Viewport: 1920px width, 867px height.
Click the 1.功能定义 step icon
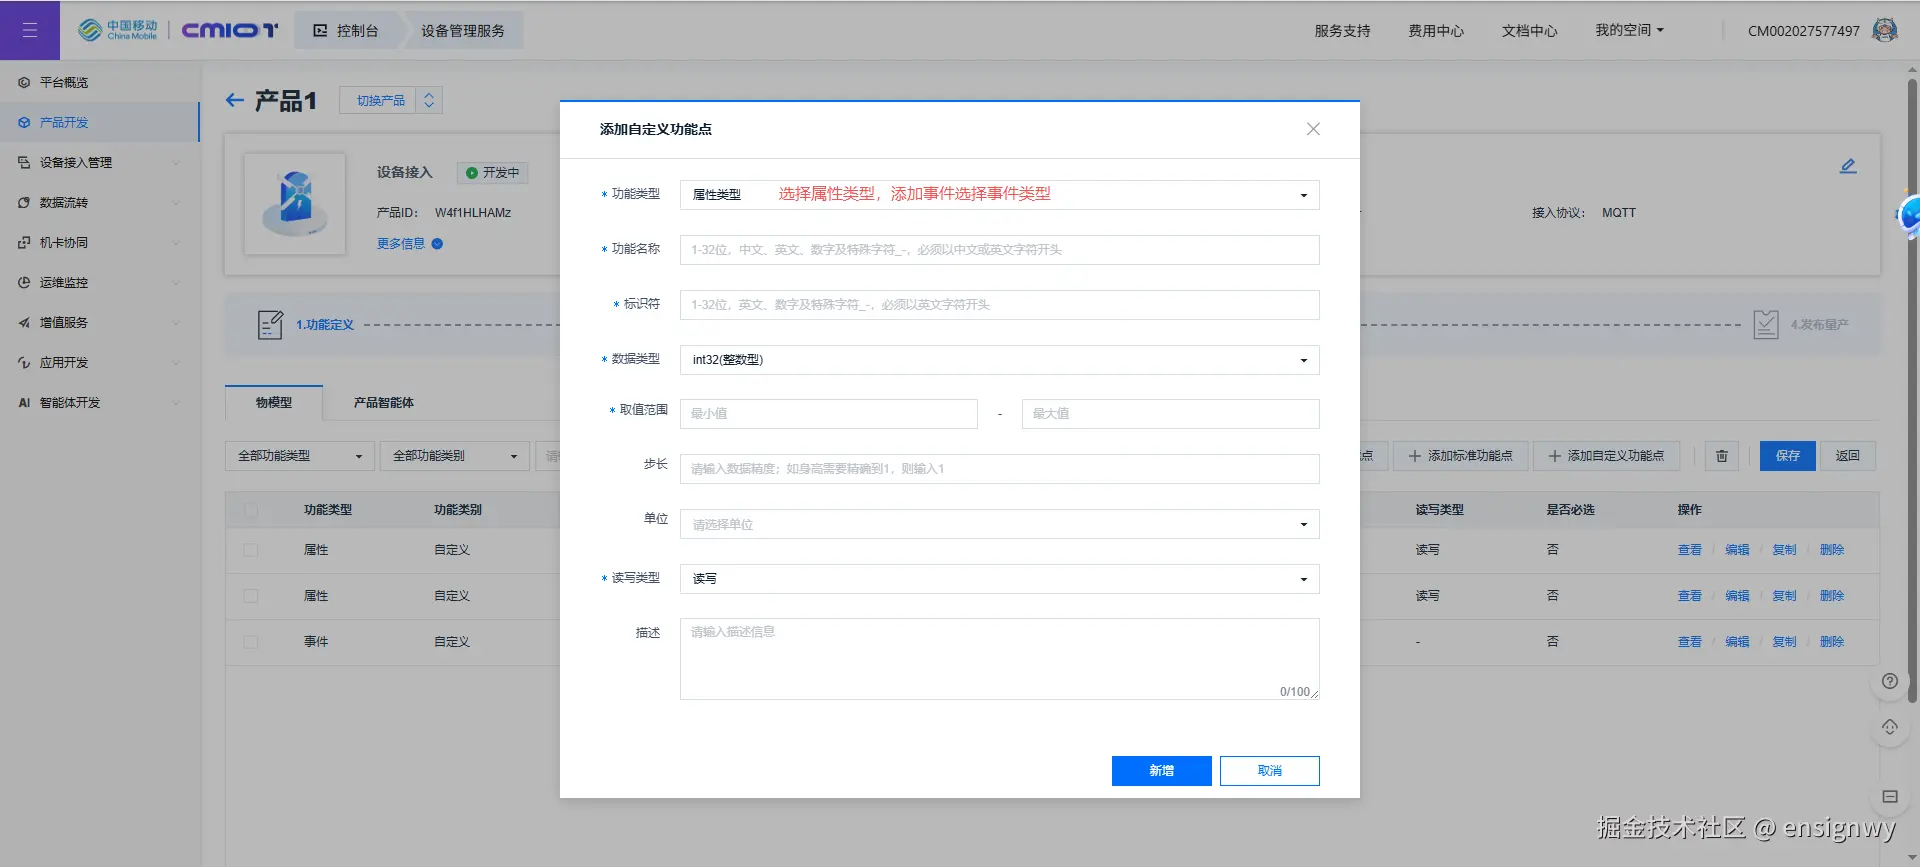coord(270,325)
